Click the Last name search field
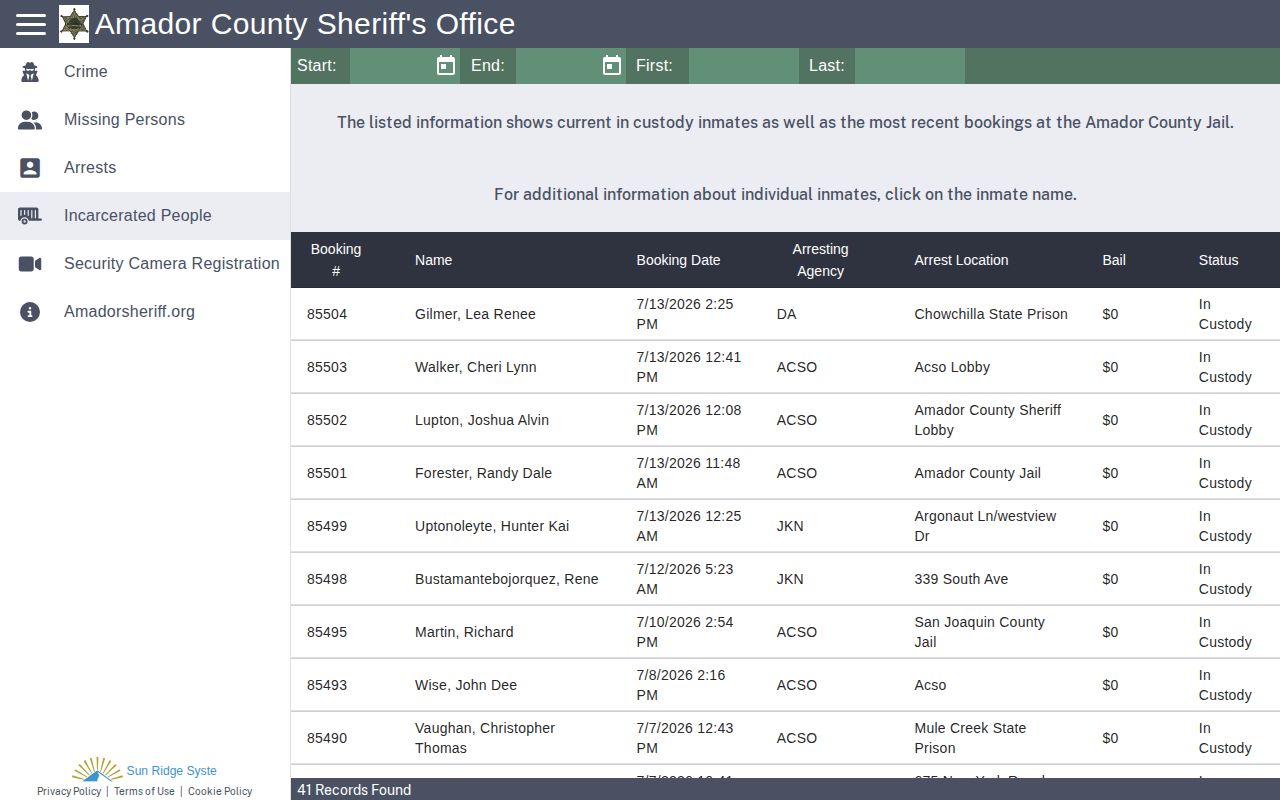 pos(910,66)
